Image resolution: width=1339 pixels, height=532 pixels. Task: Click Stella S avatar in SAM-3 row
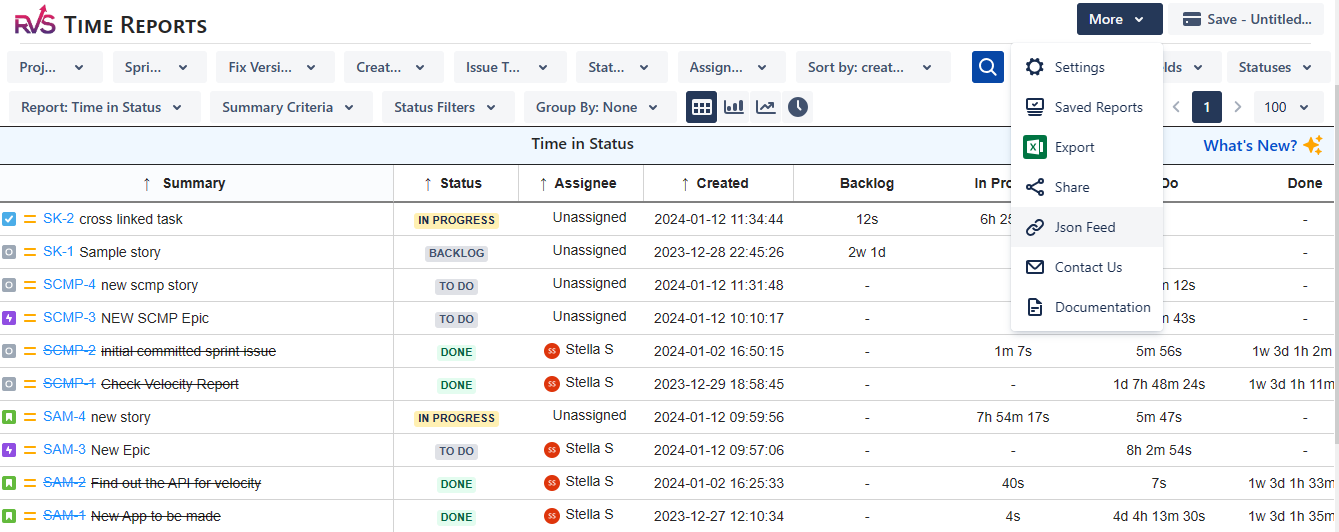pos(551,450)
